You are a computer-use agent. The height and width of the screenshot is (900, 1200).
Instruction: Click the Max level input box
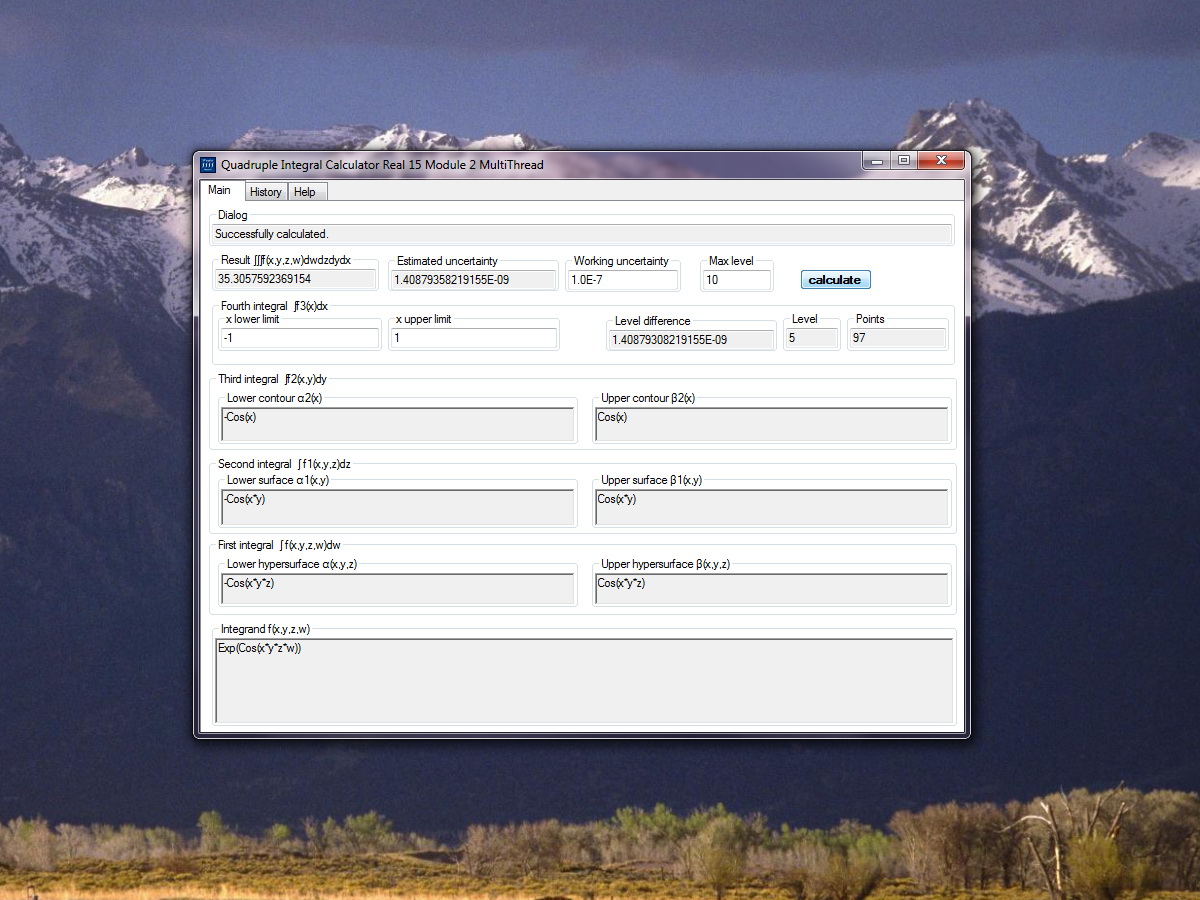pyautogui.click(x=737, y=280)
